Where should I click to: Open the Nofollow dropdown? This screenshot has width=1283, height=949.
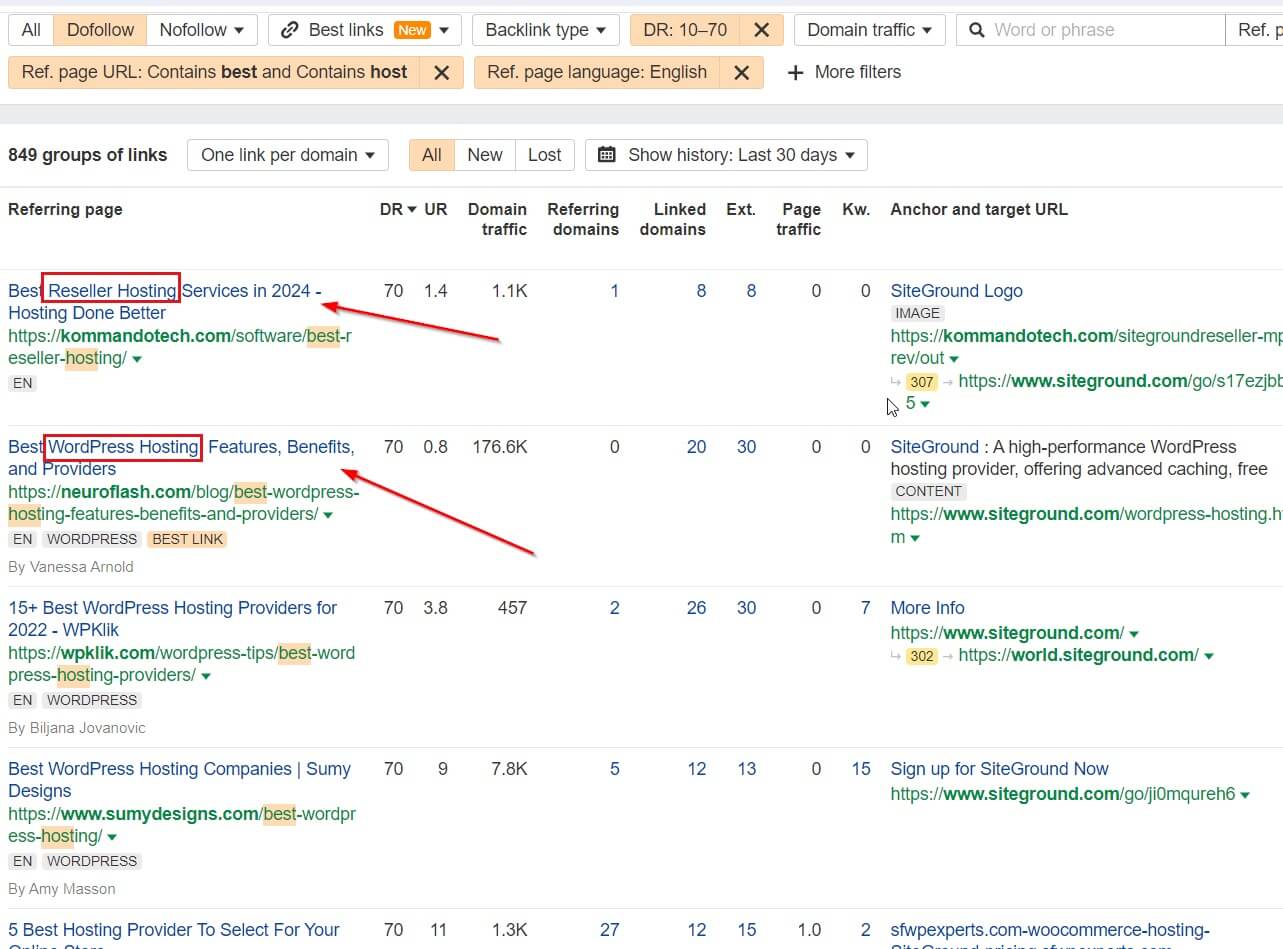click(x=202, y=30)
